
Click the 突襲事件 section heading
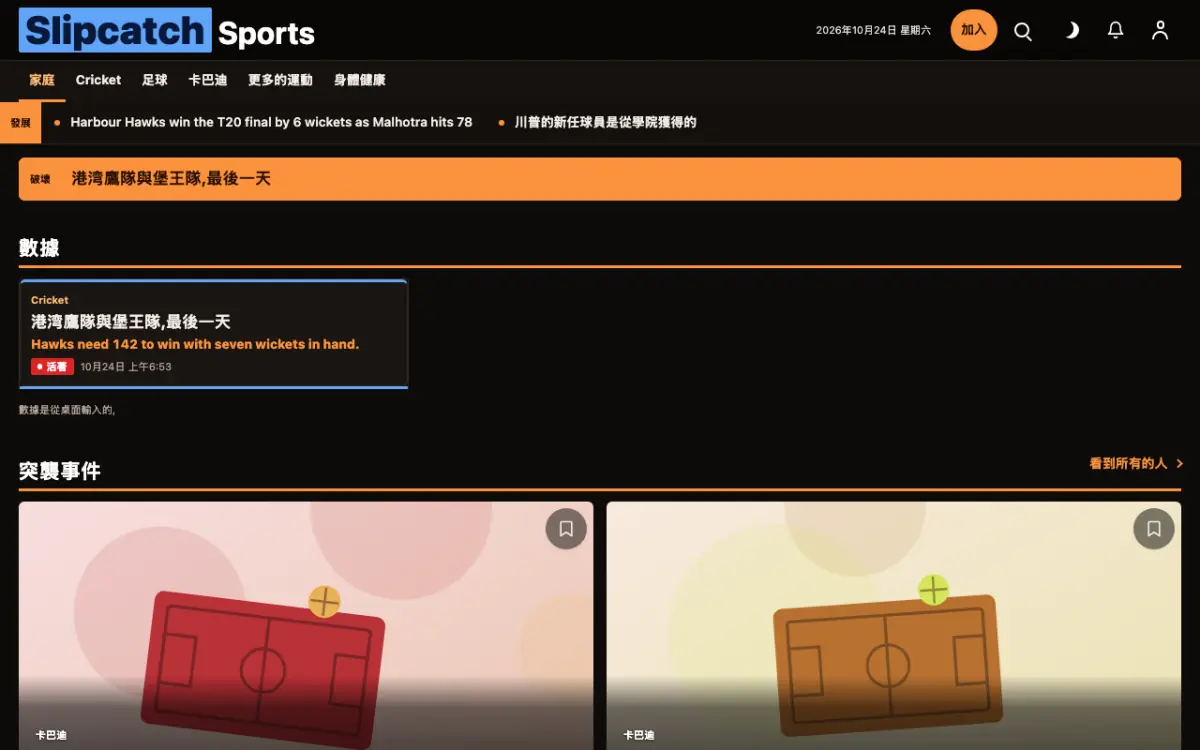click(x=60, y=471)
